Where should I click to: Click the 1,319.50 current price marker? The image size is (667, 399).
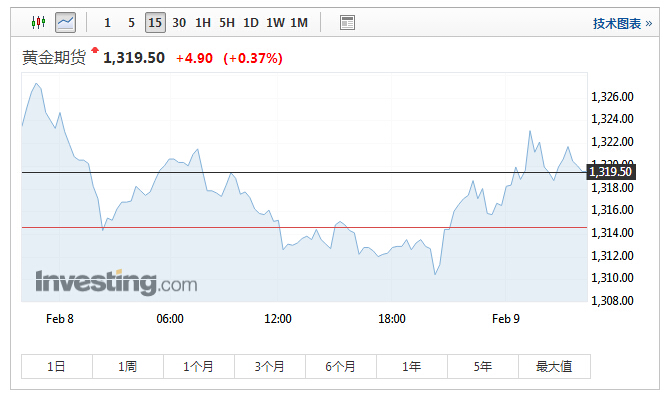tap(611, 172)
